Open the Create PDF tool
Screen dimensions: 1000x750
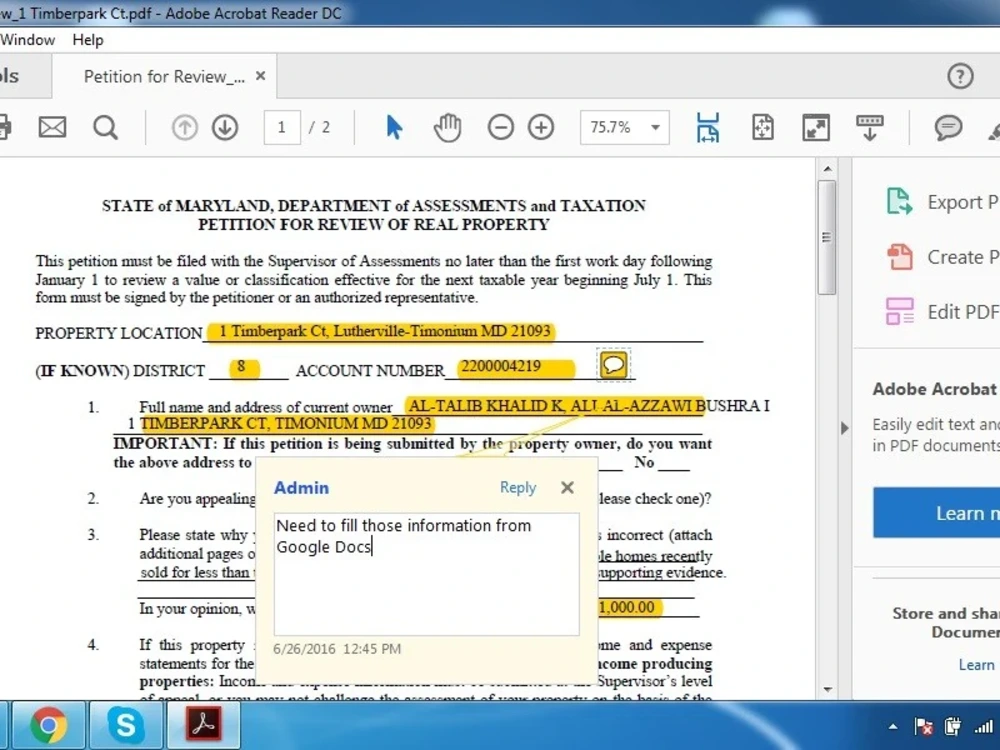click(941, 257)
